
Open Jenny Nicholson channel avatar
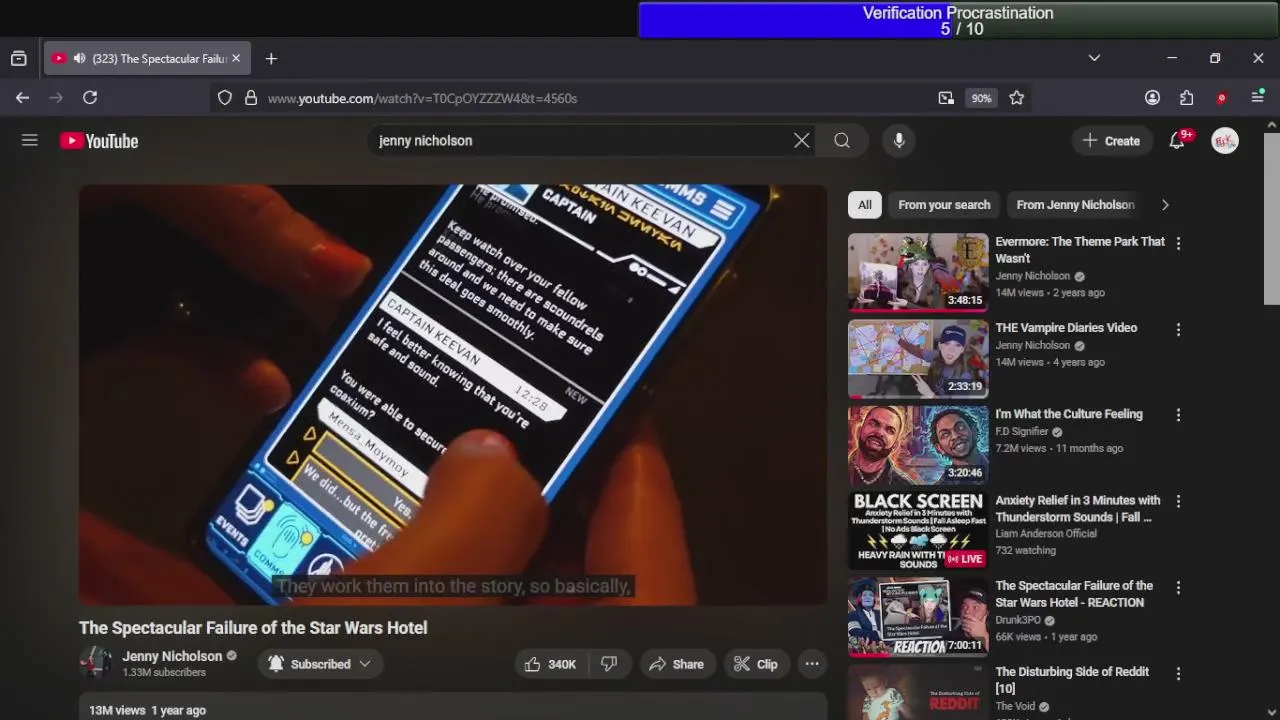[x=96, y=663]
